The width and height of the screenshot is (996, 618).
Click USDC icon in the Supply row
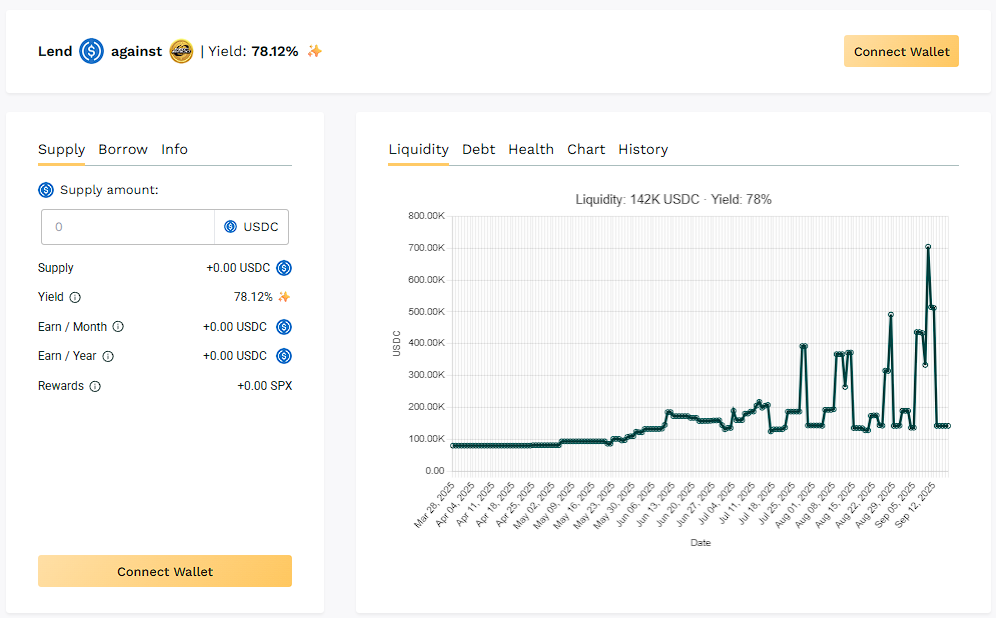click(284, 268)
